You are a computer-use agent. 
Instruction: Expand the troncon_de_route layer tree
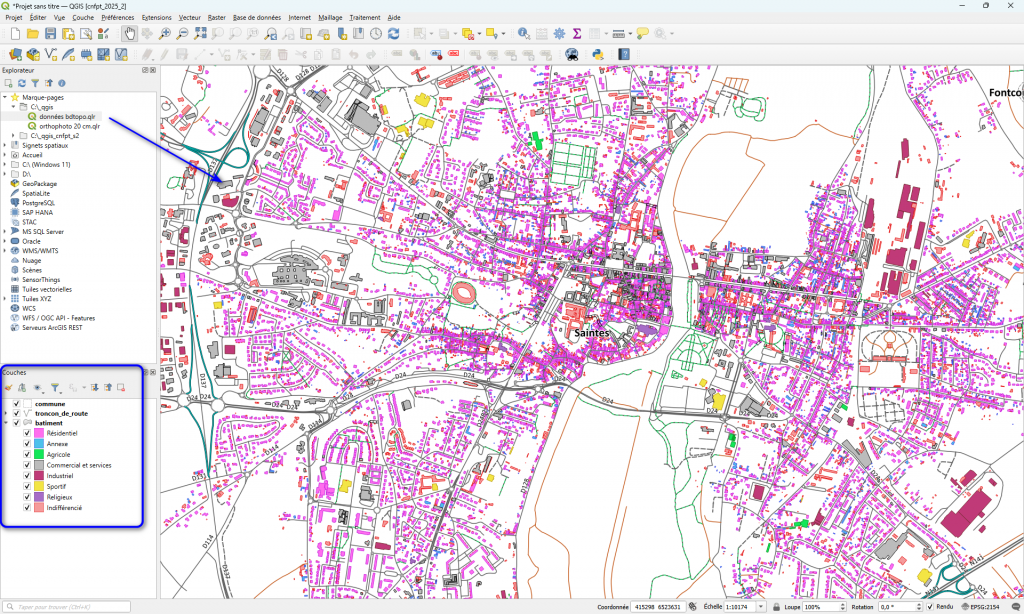click(x=7, y=414)
